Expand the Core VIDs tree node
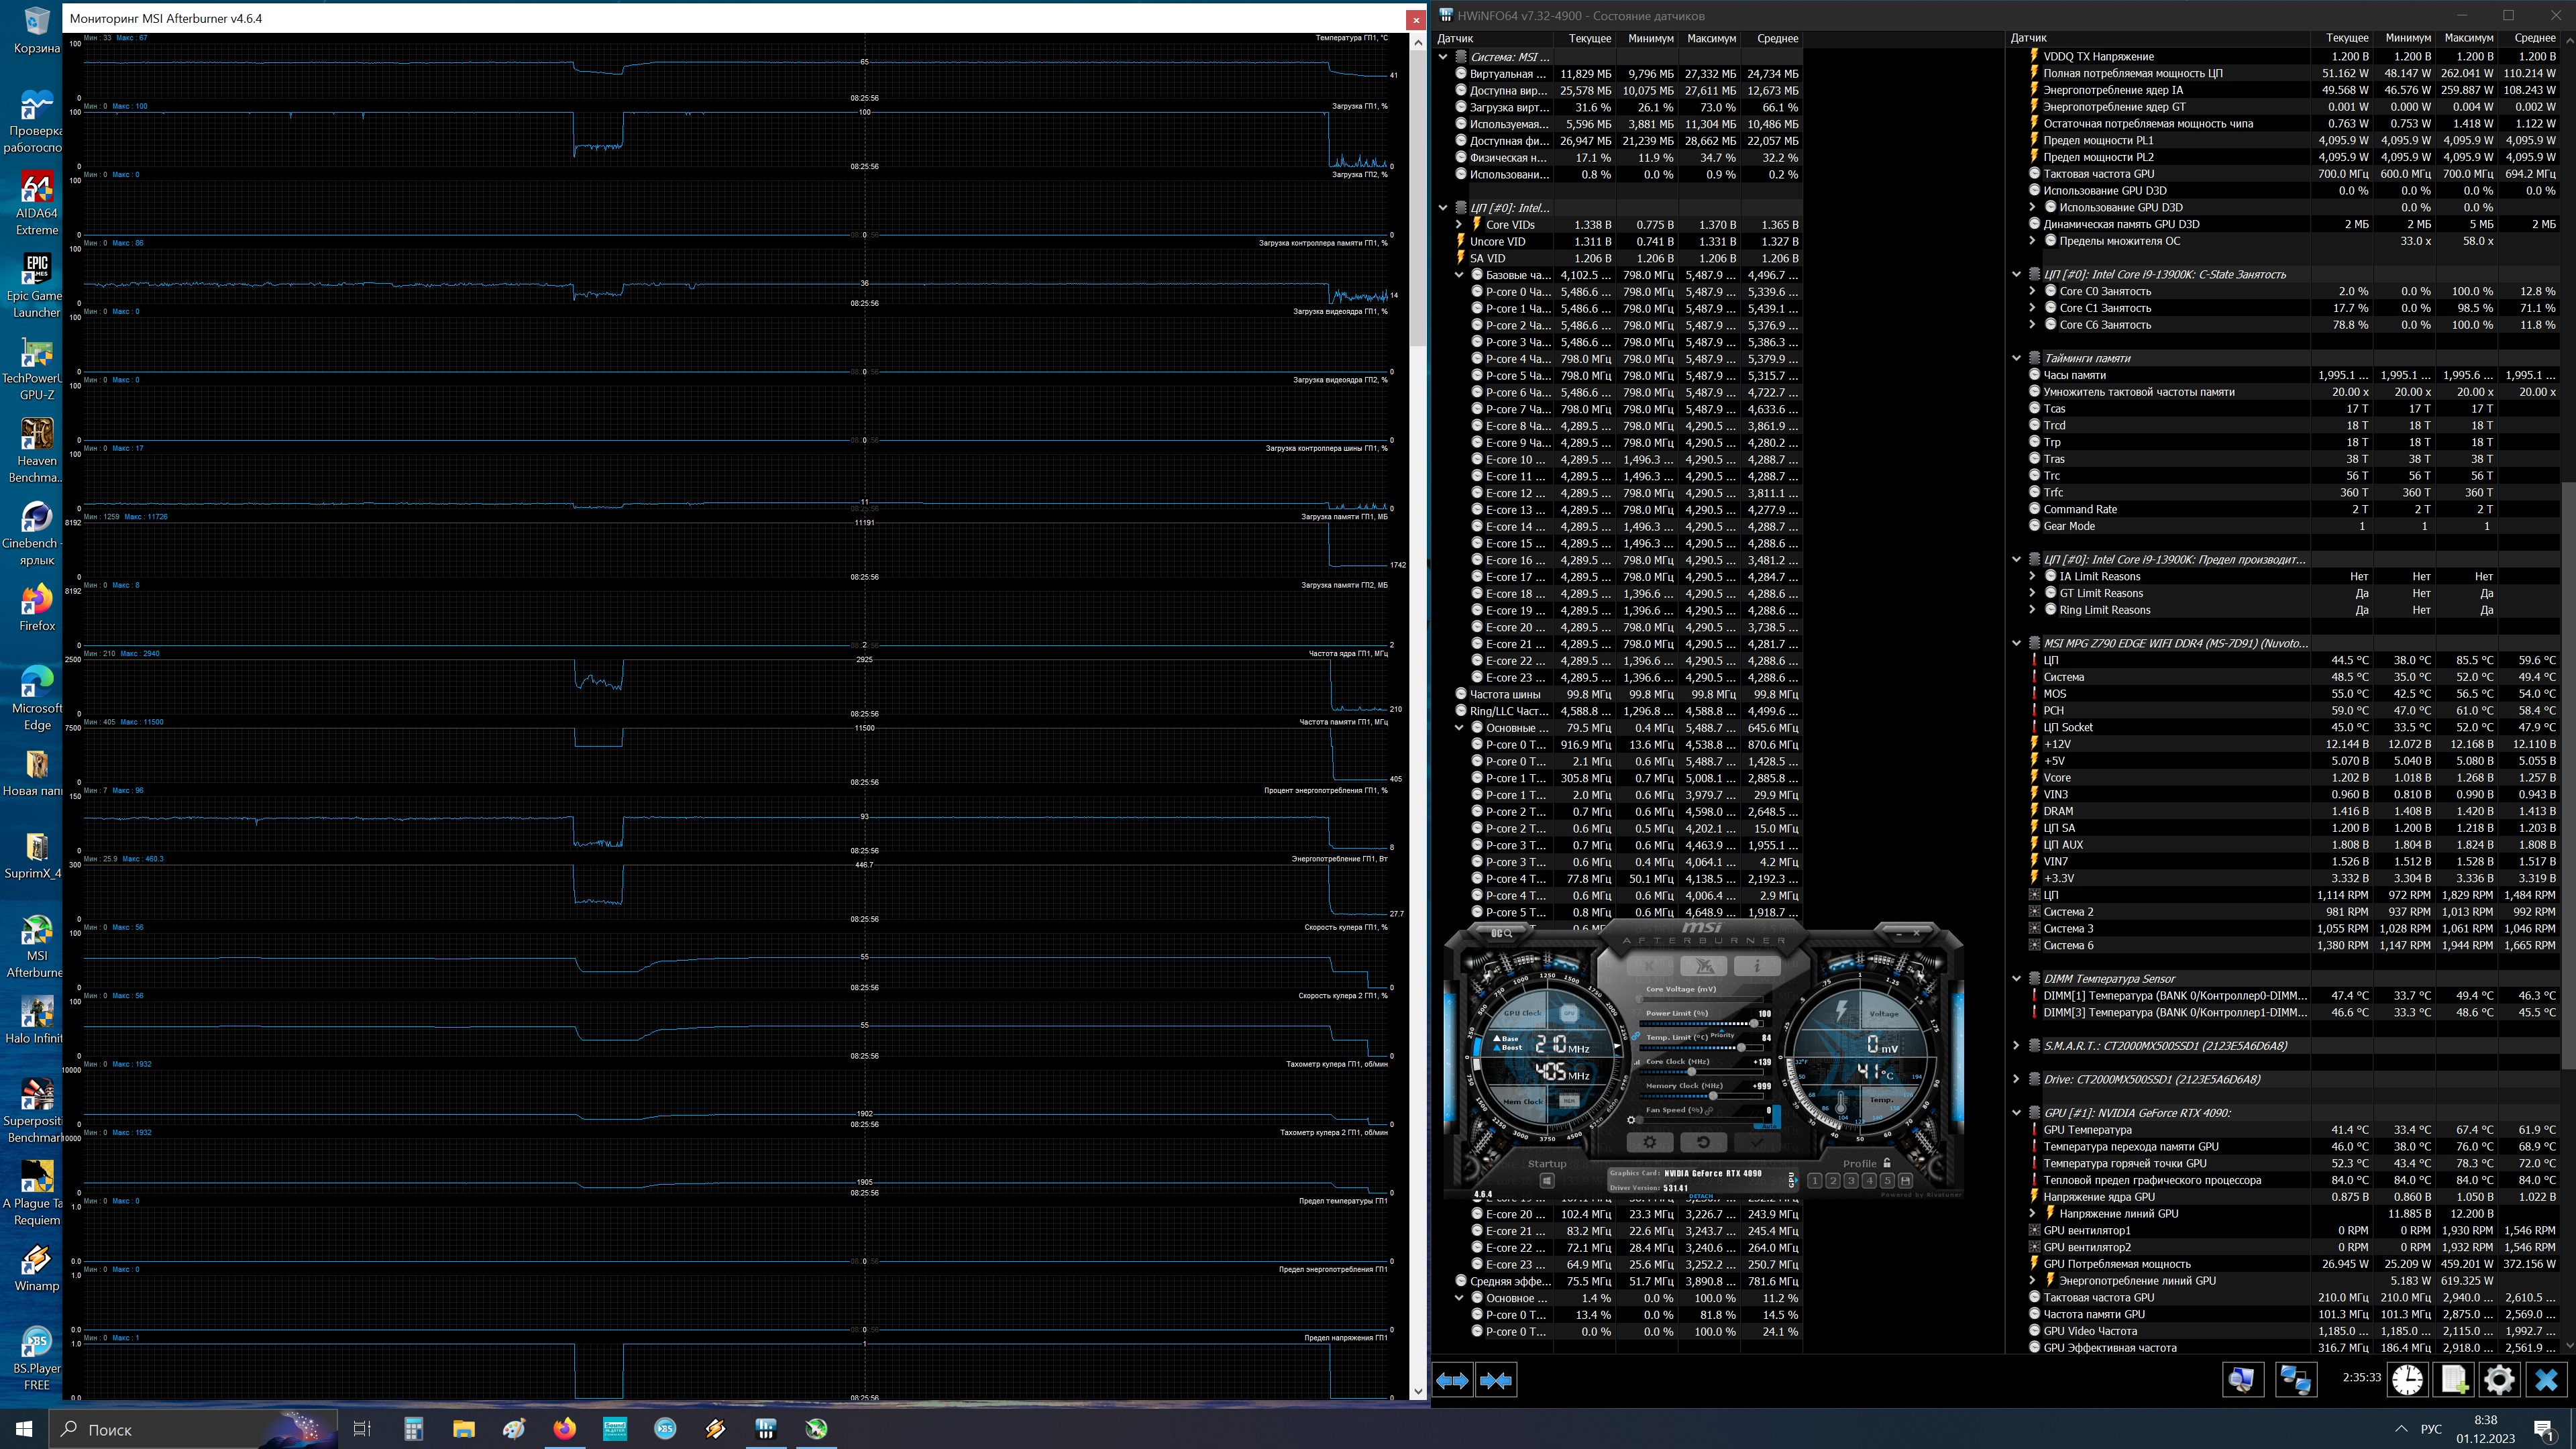Screen dimensions: 2576x1449 coord(1459,225)
